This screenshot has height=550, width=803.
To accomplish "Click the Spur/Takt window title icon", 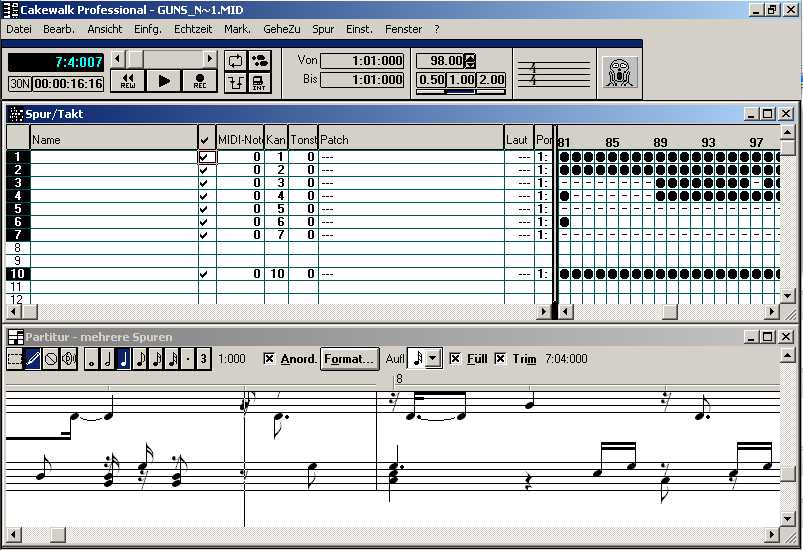I will pyautogui.click(x=16, y=114).
